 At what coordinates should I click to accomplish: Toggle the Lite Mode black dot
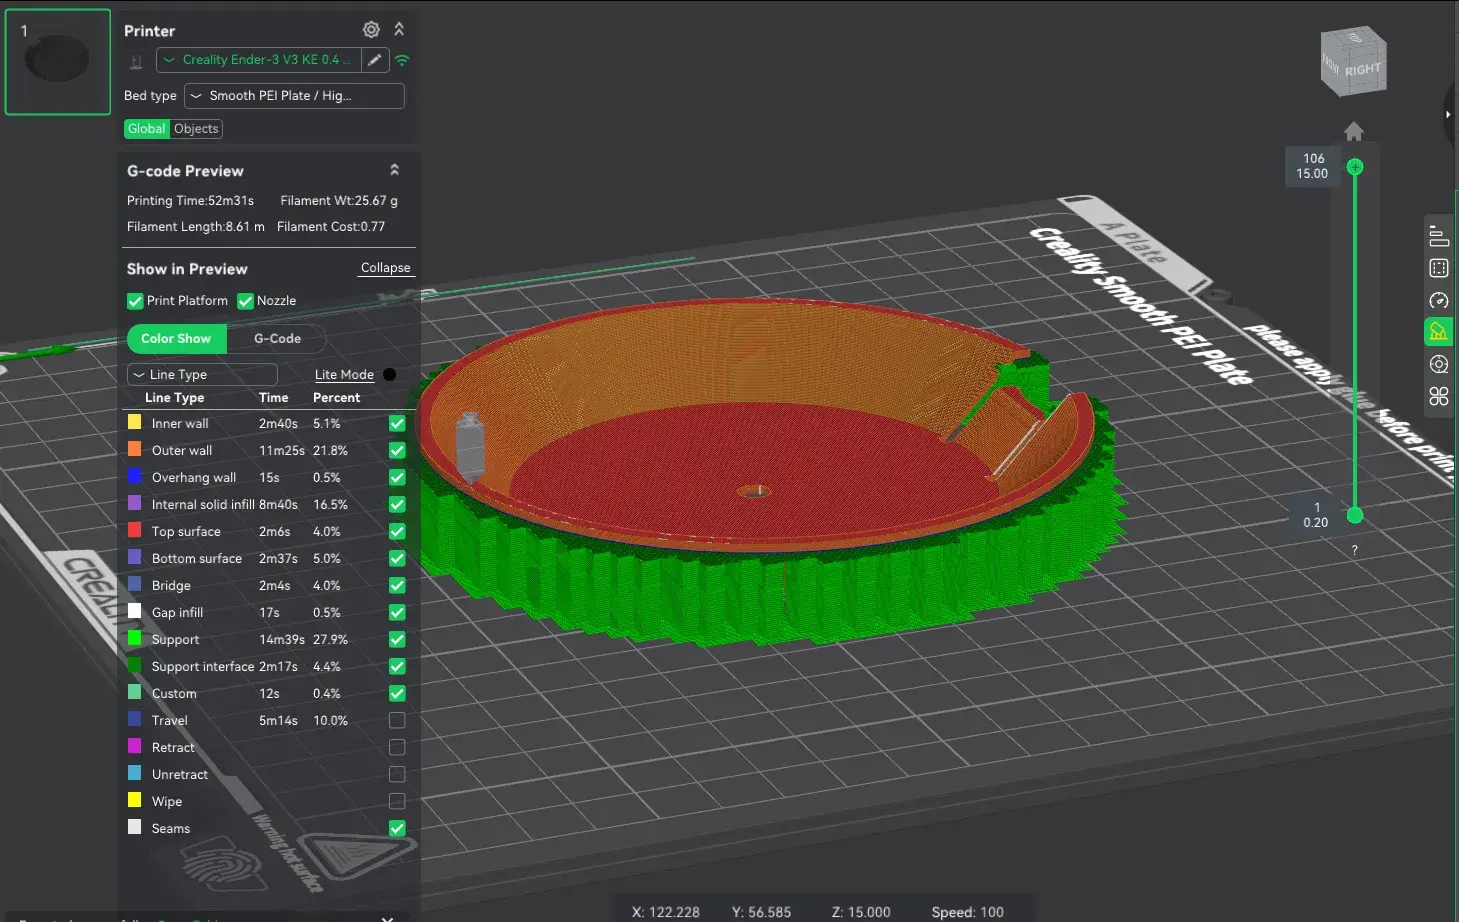tap(390, 374)
